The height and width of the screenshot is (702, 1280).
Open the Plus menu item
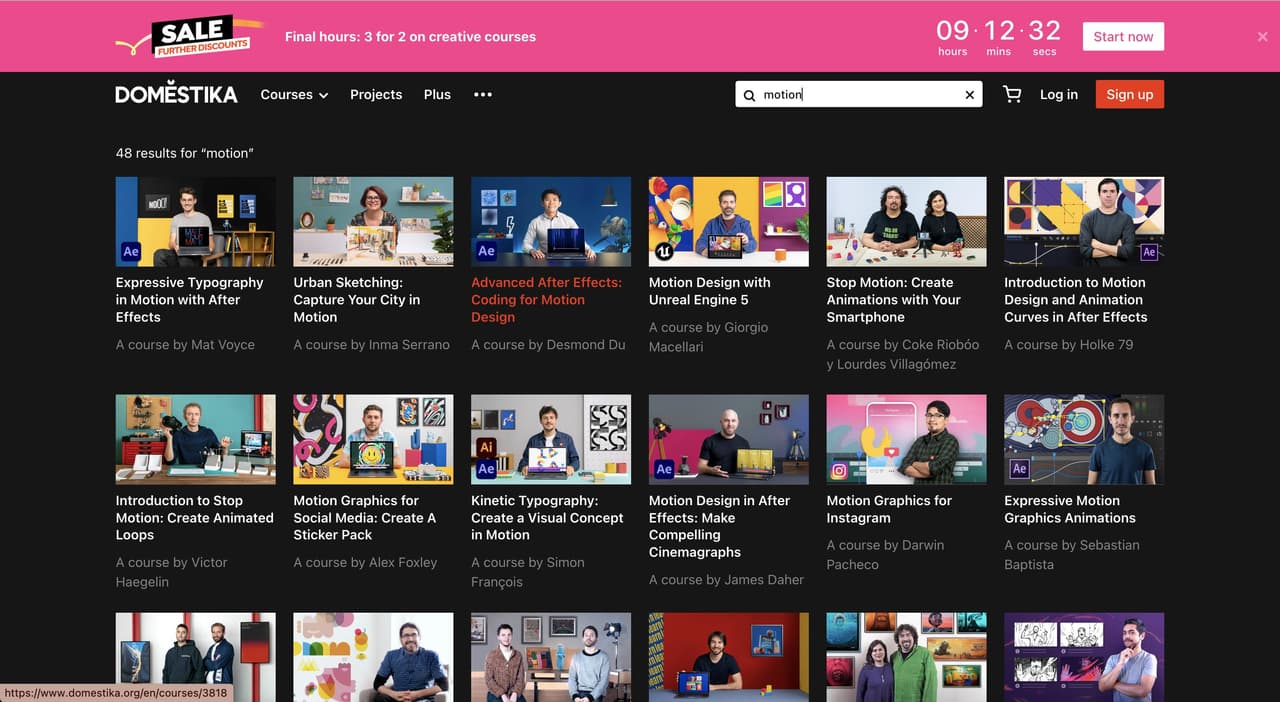[x=437, y=94]
